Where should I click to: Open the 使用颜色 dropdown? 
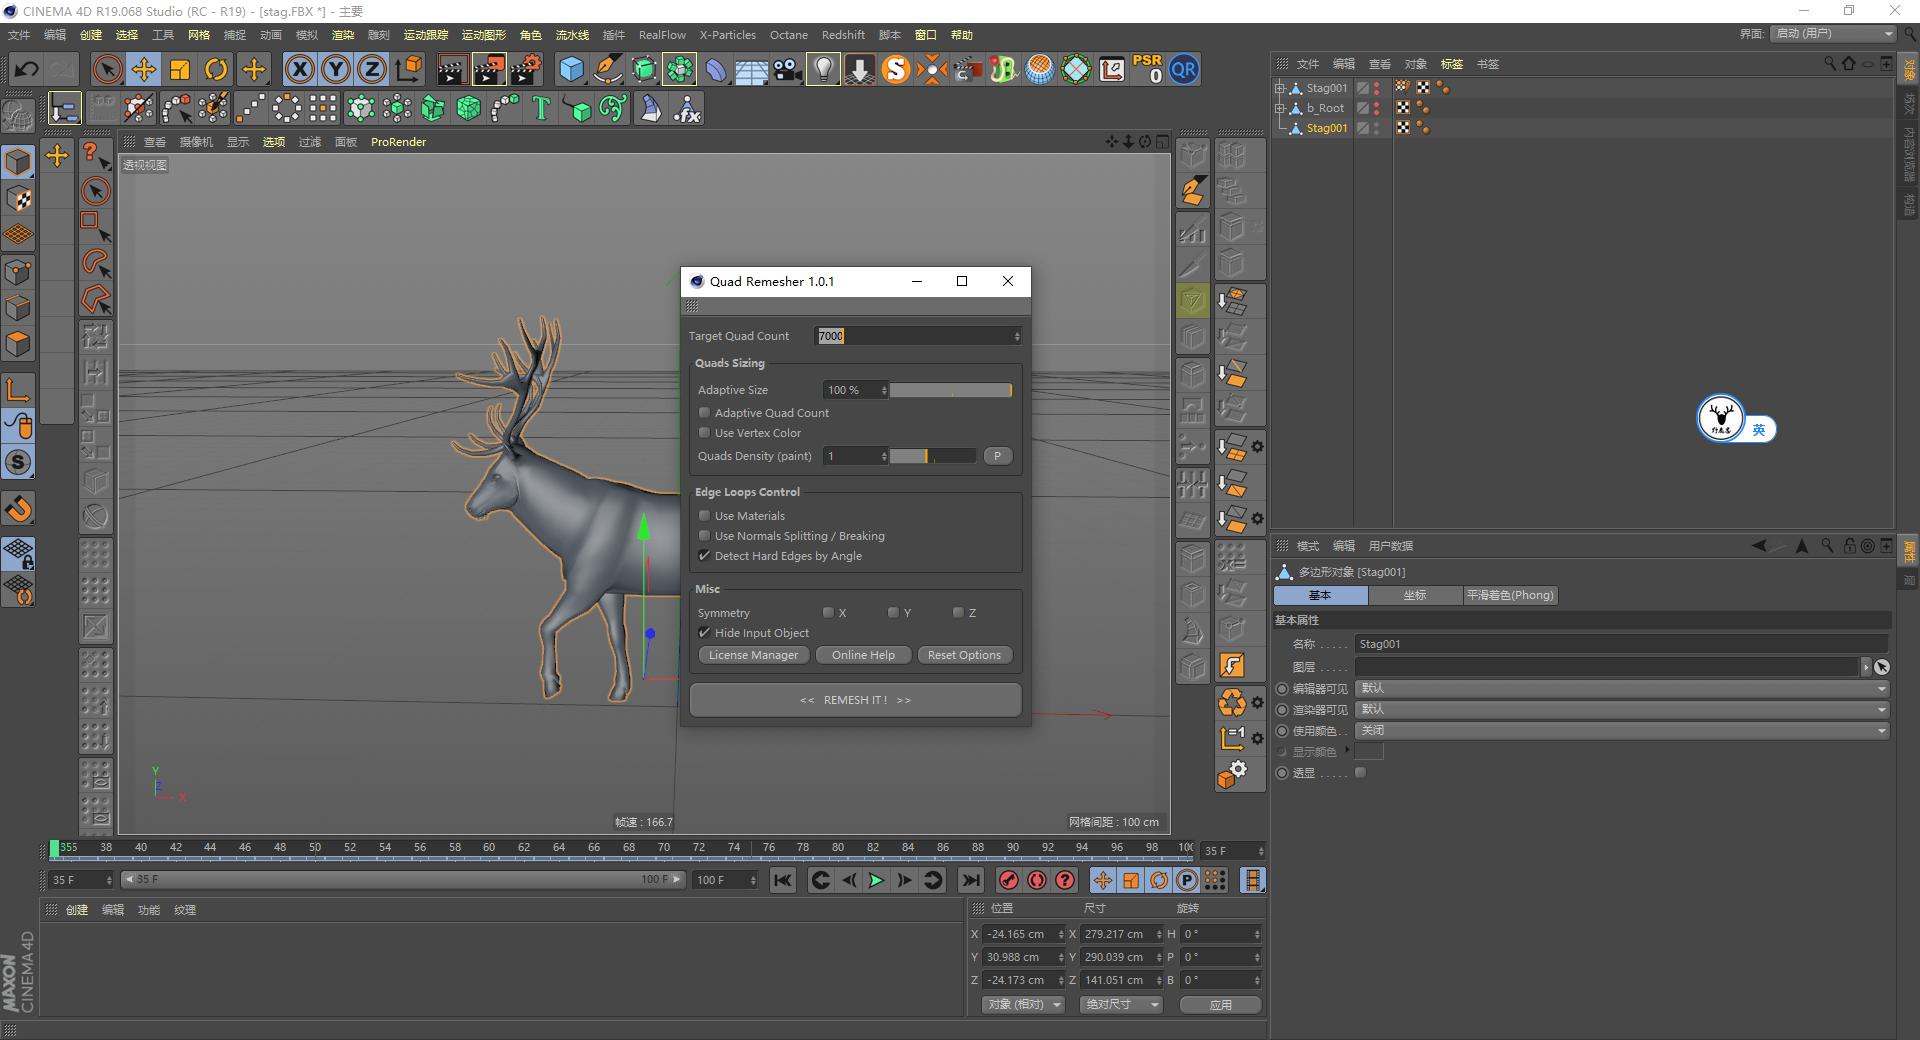(1621, 730)
